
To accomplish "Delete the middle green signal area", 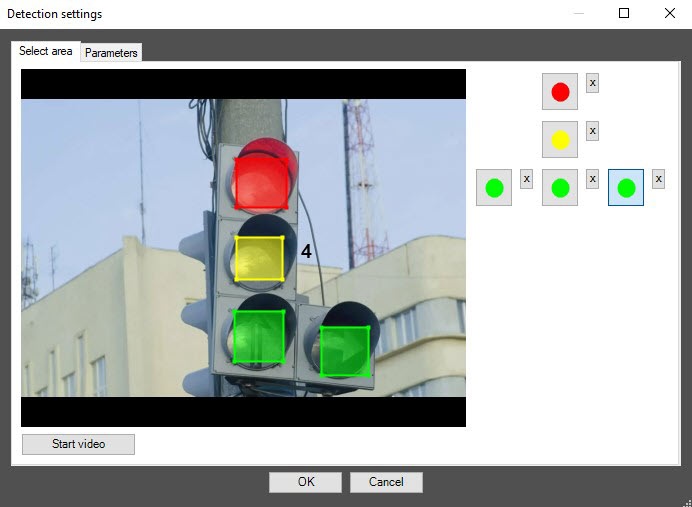I will point(592,179).
